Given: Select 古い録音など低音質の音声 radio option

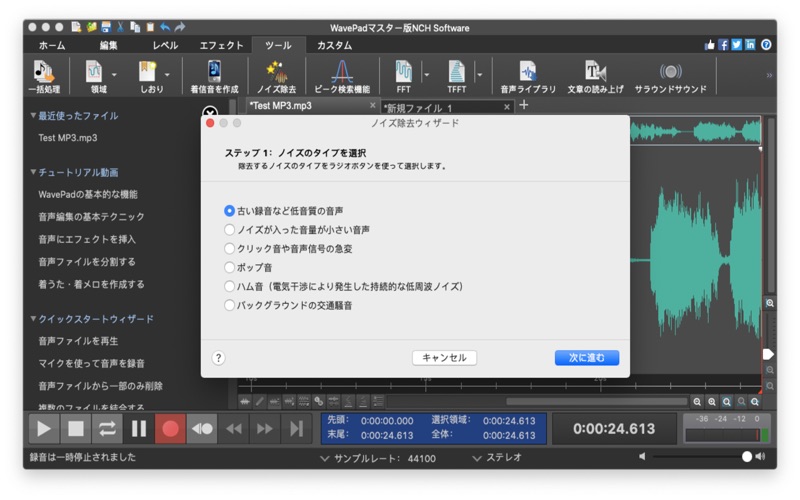Looking at the screenshot, I should tap(230, 211).
